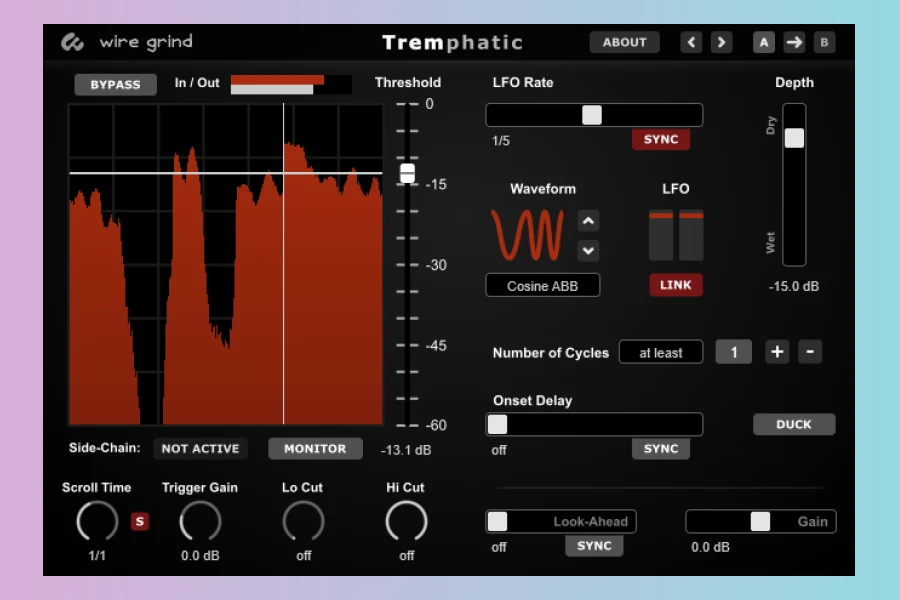
Task: Click the In / Out level meter
Action: pyautogui.click(x=291, y=84)
